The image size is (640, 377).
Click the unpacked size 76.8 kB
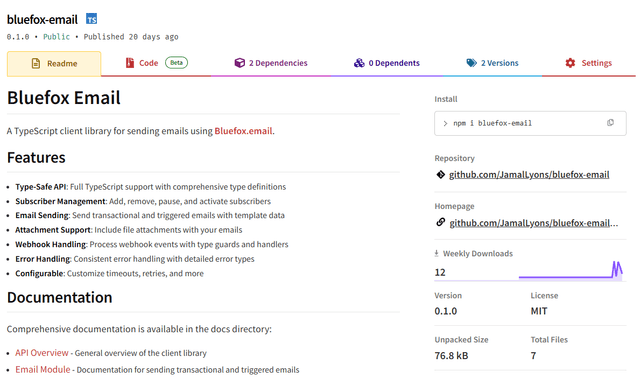pos(451,356)
